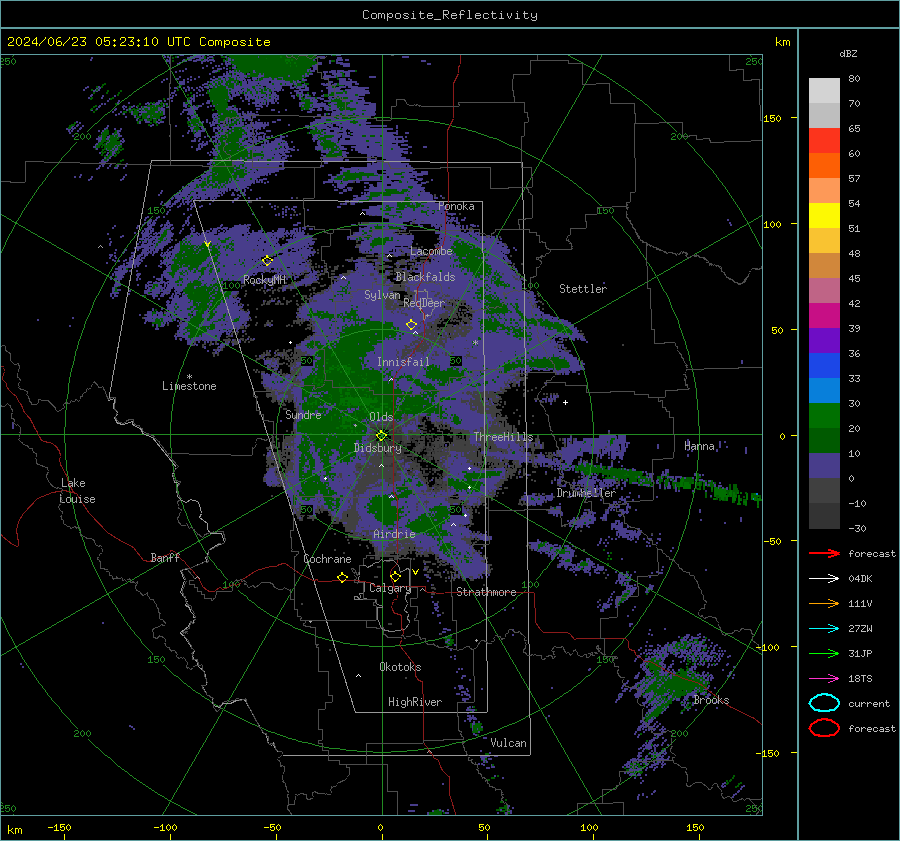900x841 pixels.
Task: Click the Olds map label
Action: coord(381,417)
